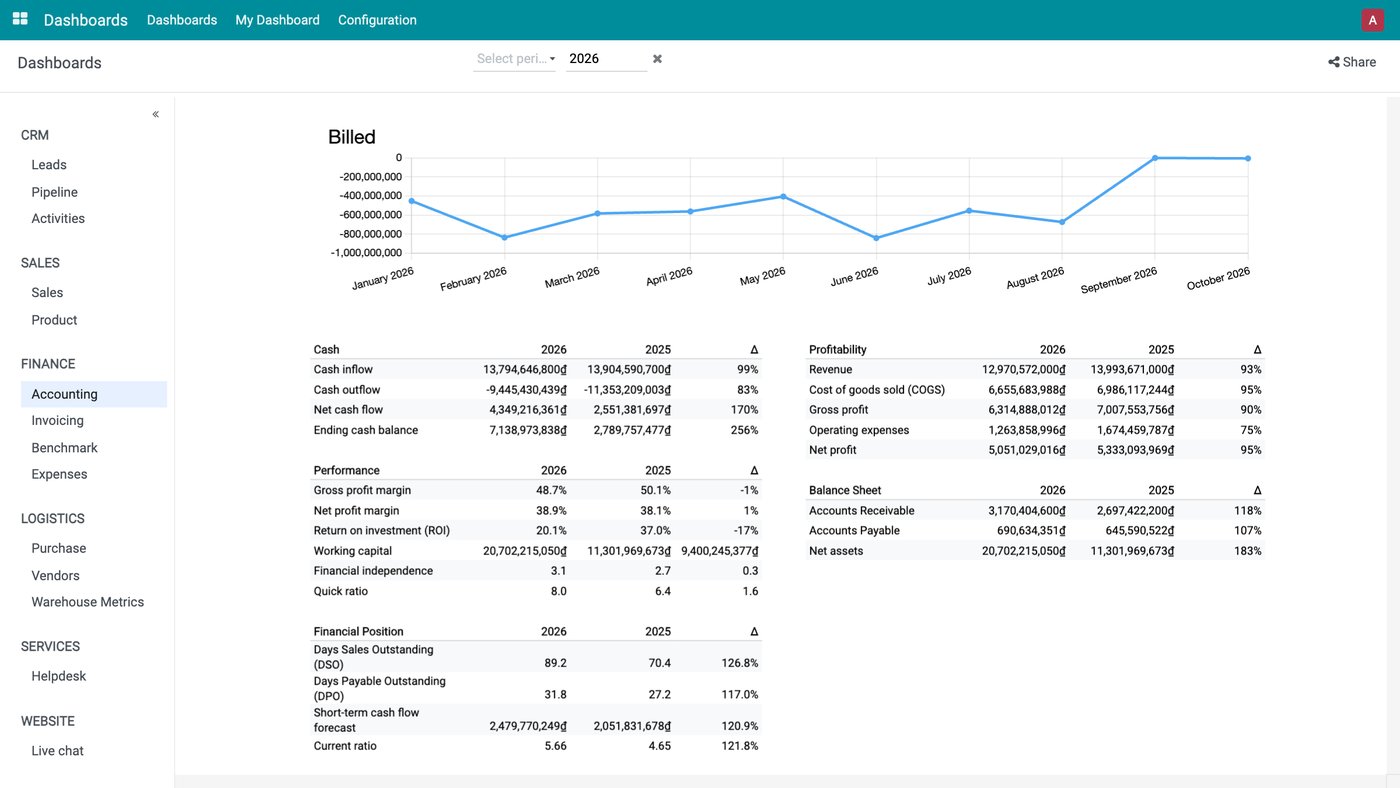1400x788 pixels.
Task: Click the Accounts Receivable row label
Action: [x=862, y=511]
